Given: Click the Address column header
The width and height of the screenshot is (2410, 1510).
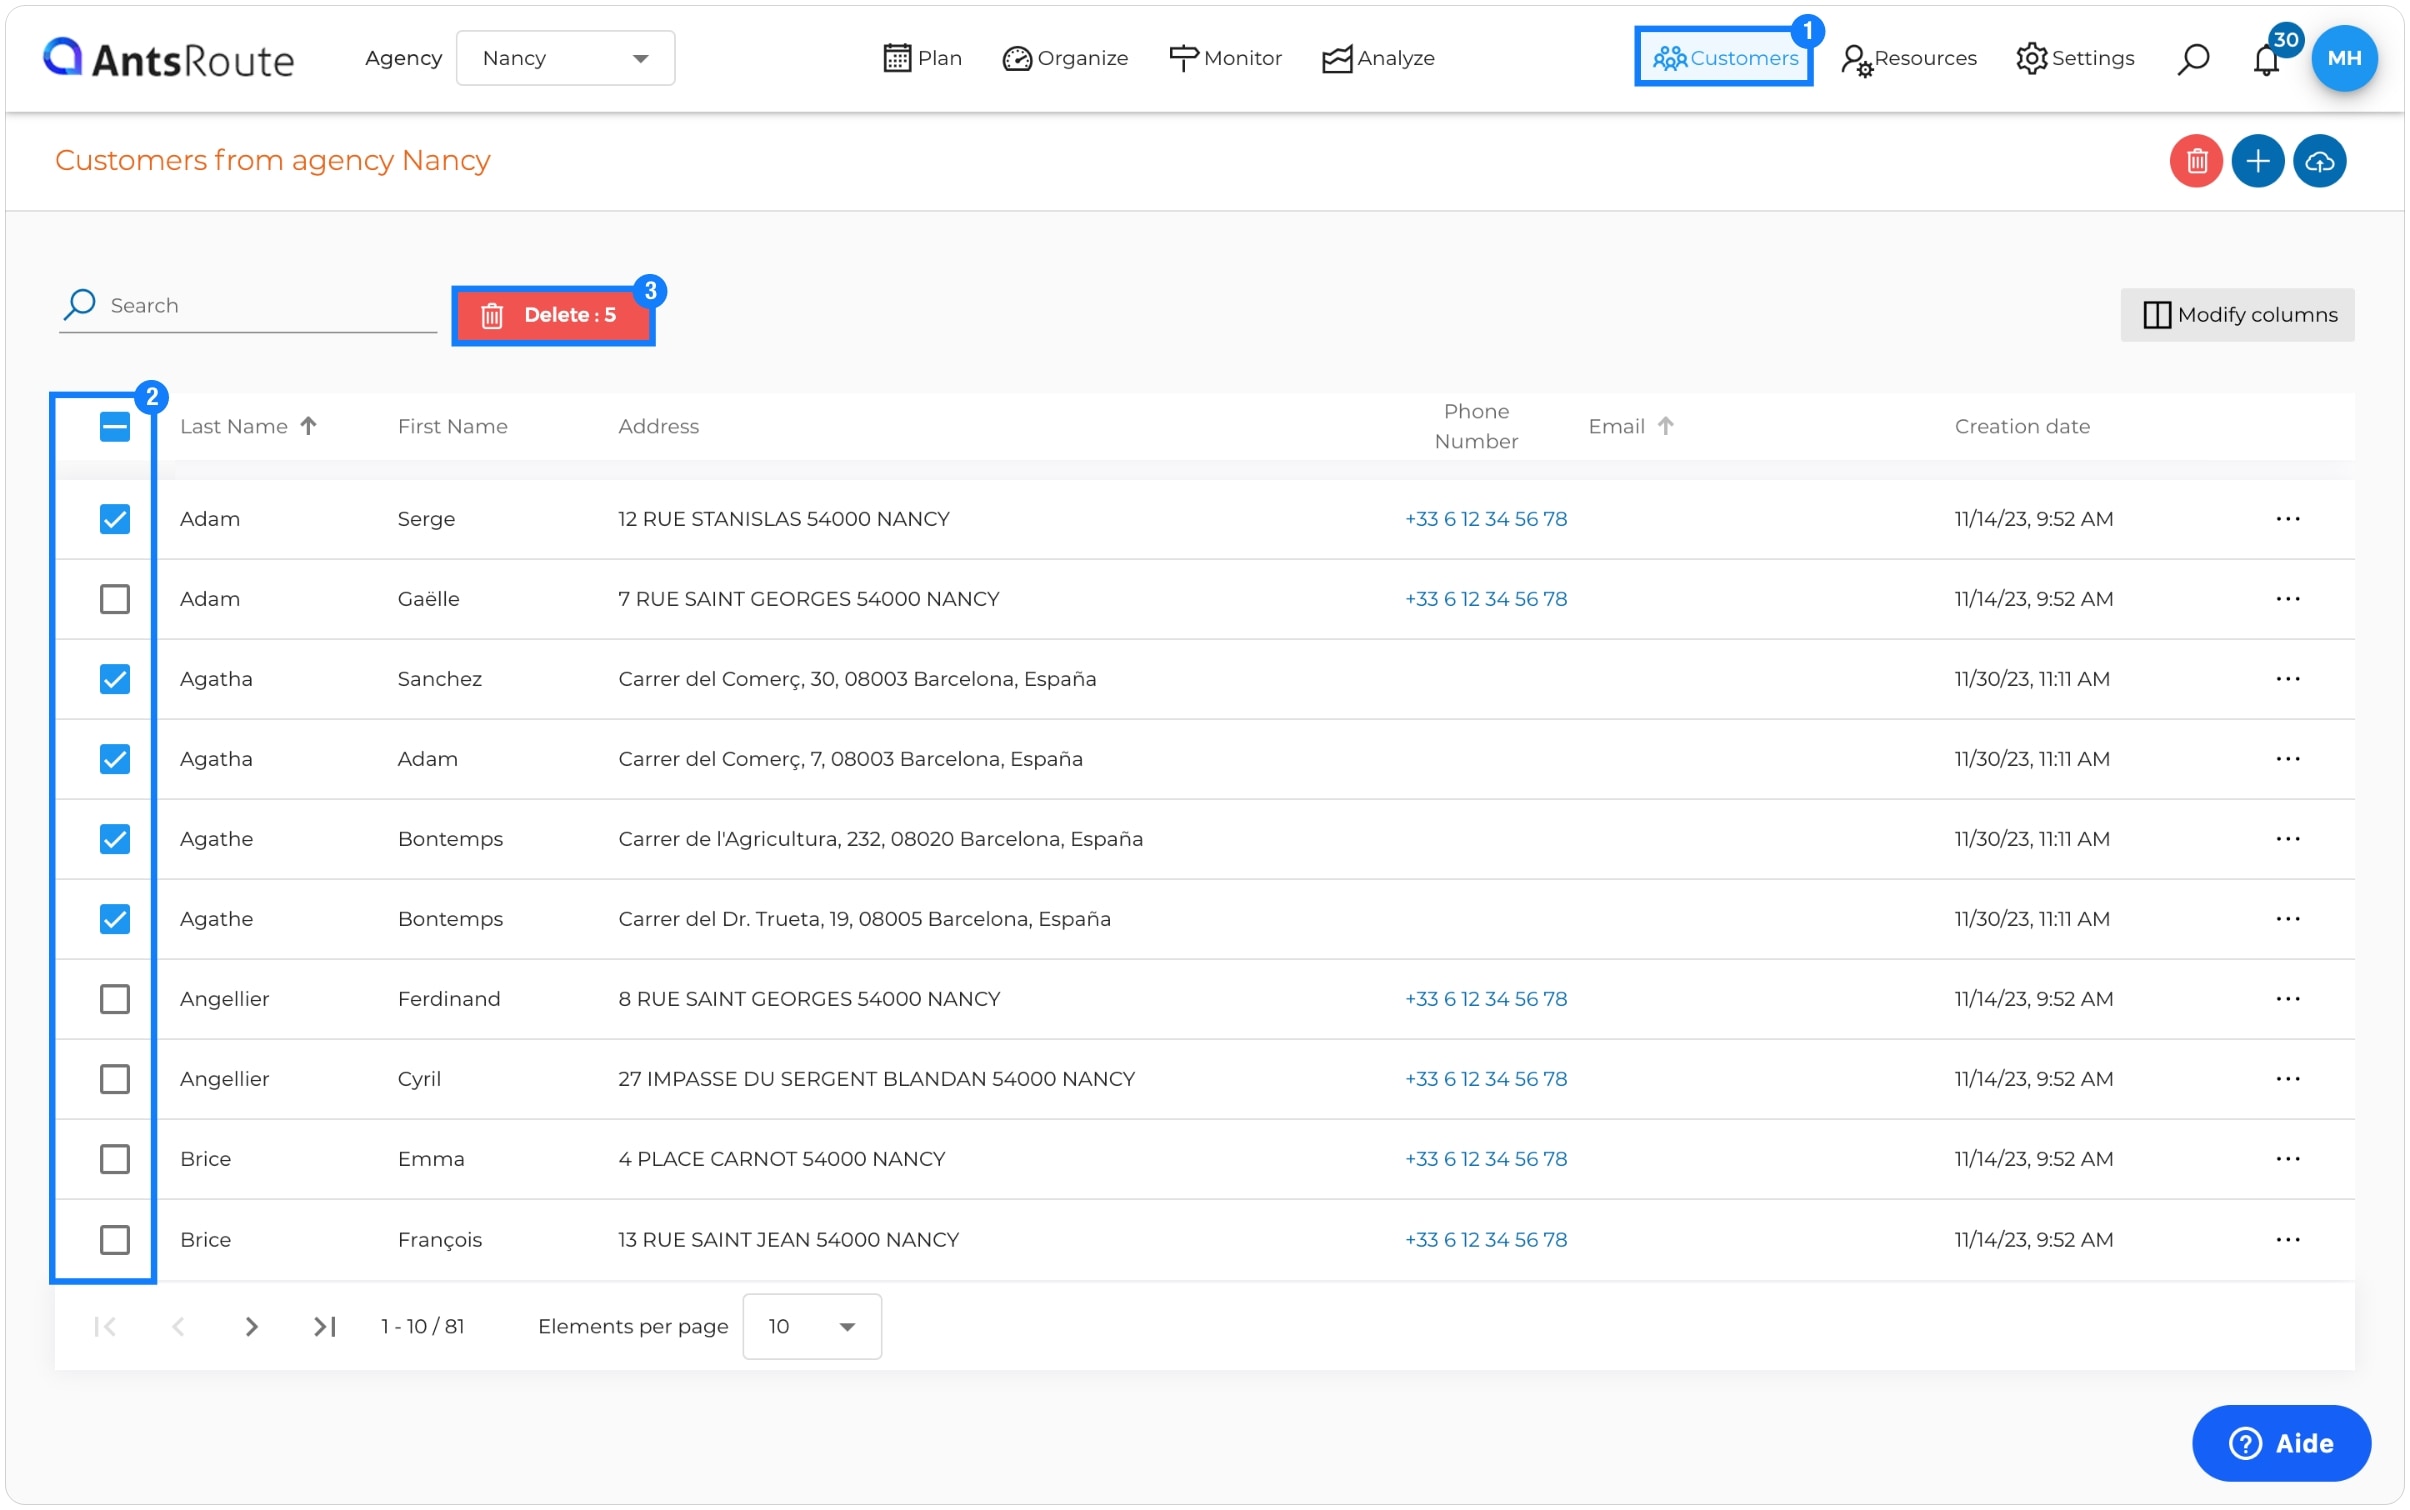Looking at the screenshot, I should 658,426.
